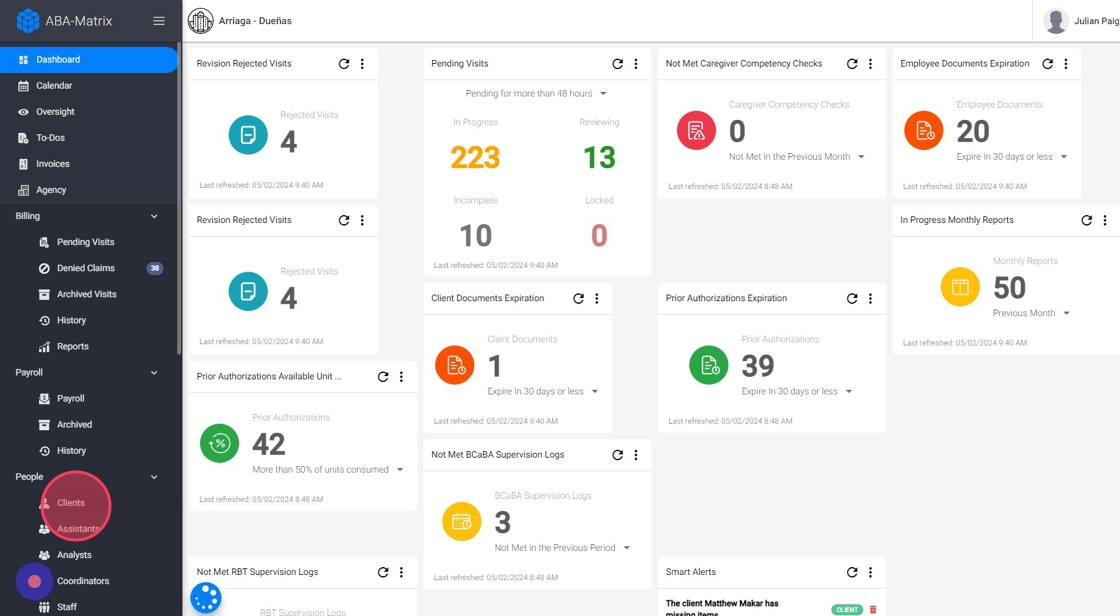Open options for Prior Authorizations Expiration card

(x=870, y=298)
